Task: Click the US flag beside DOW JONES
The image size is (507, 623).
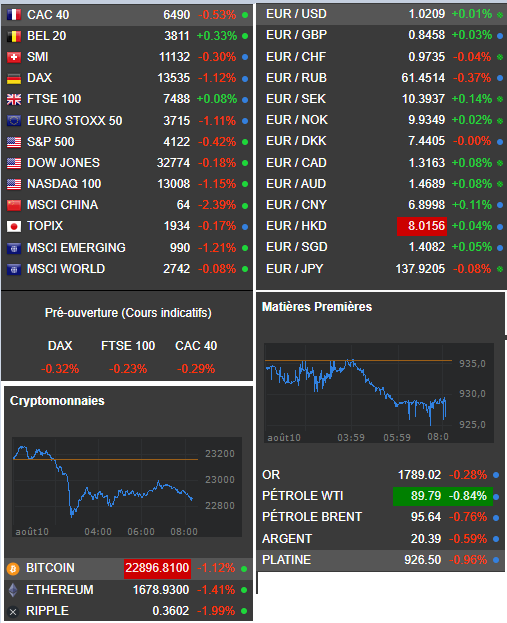Action: (x=14, y=163)
